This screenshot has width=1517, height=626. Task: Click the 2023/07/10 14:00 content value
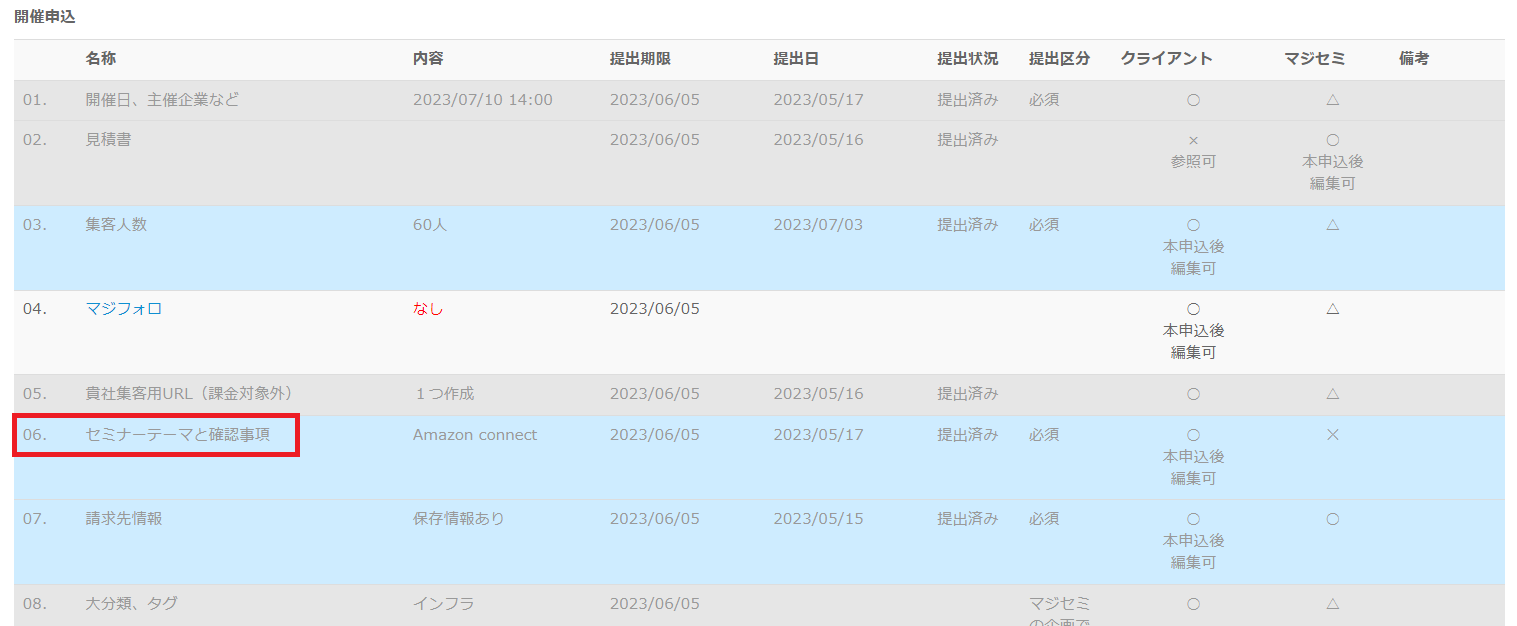click(482, 100)
